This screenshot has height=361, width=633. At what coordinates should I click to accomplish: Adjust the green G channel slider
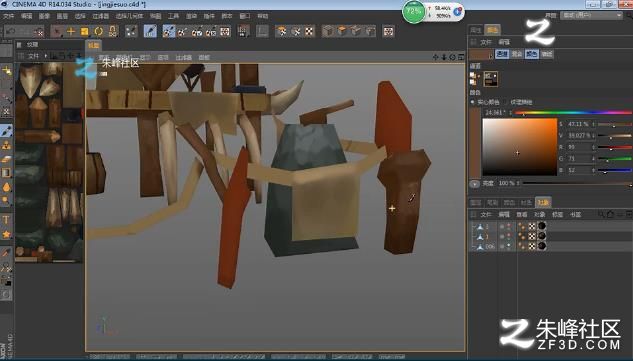614,159
